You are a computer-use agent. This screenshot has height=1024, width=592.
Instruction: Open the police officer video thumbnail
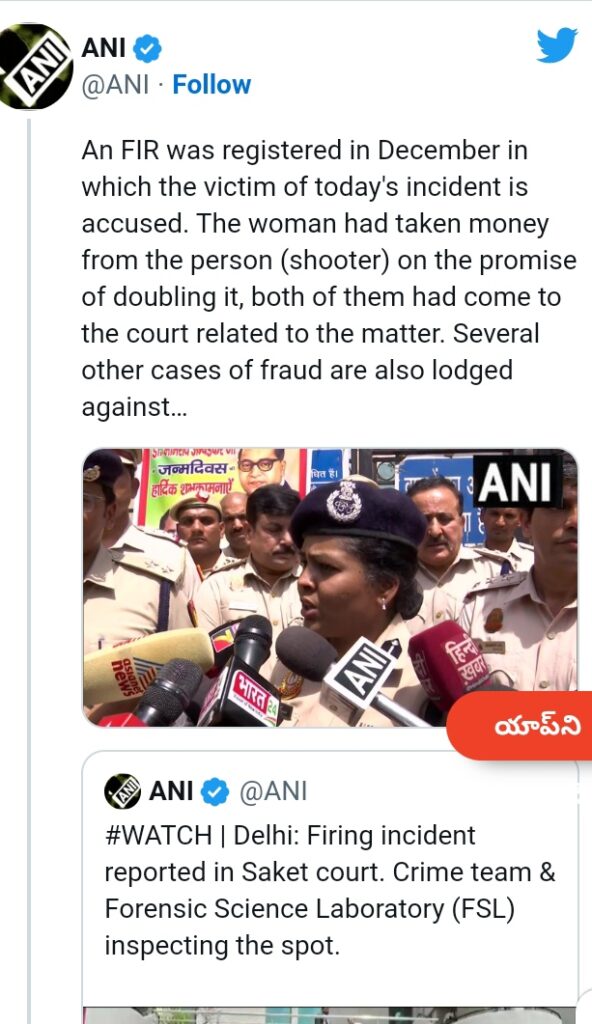point(330,588)
